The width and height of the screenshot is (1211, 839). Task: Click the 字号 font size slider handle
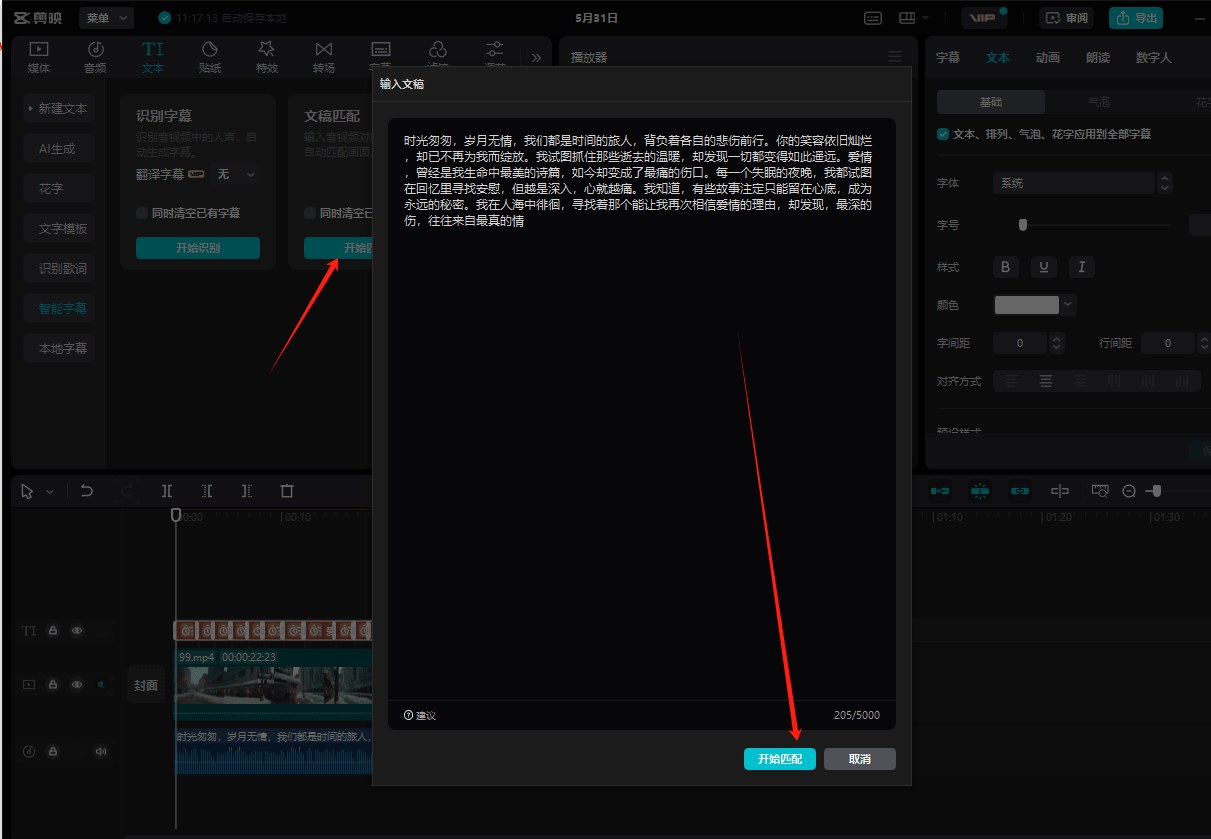(1022, 225)
